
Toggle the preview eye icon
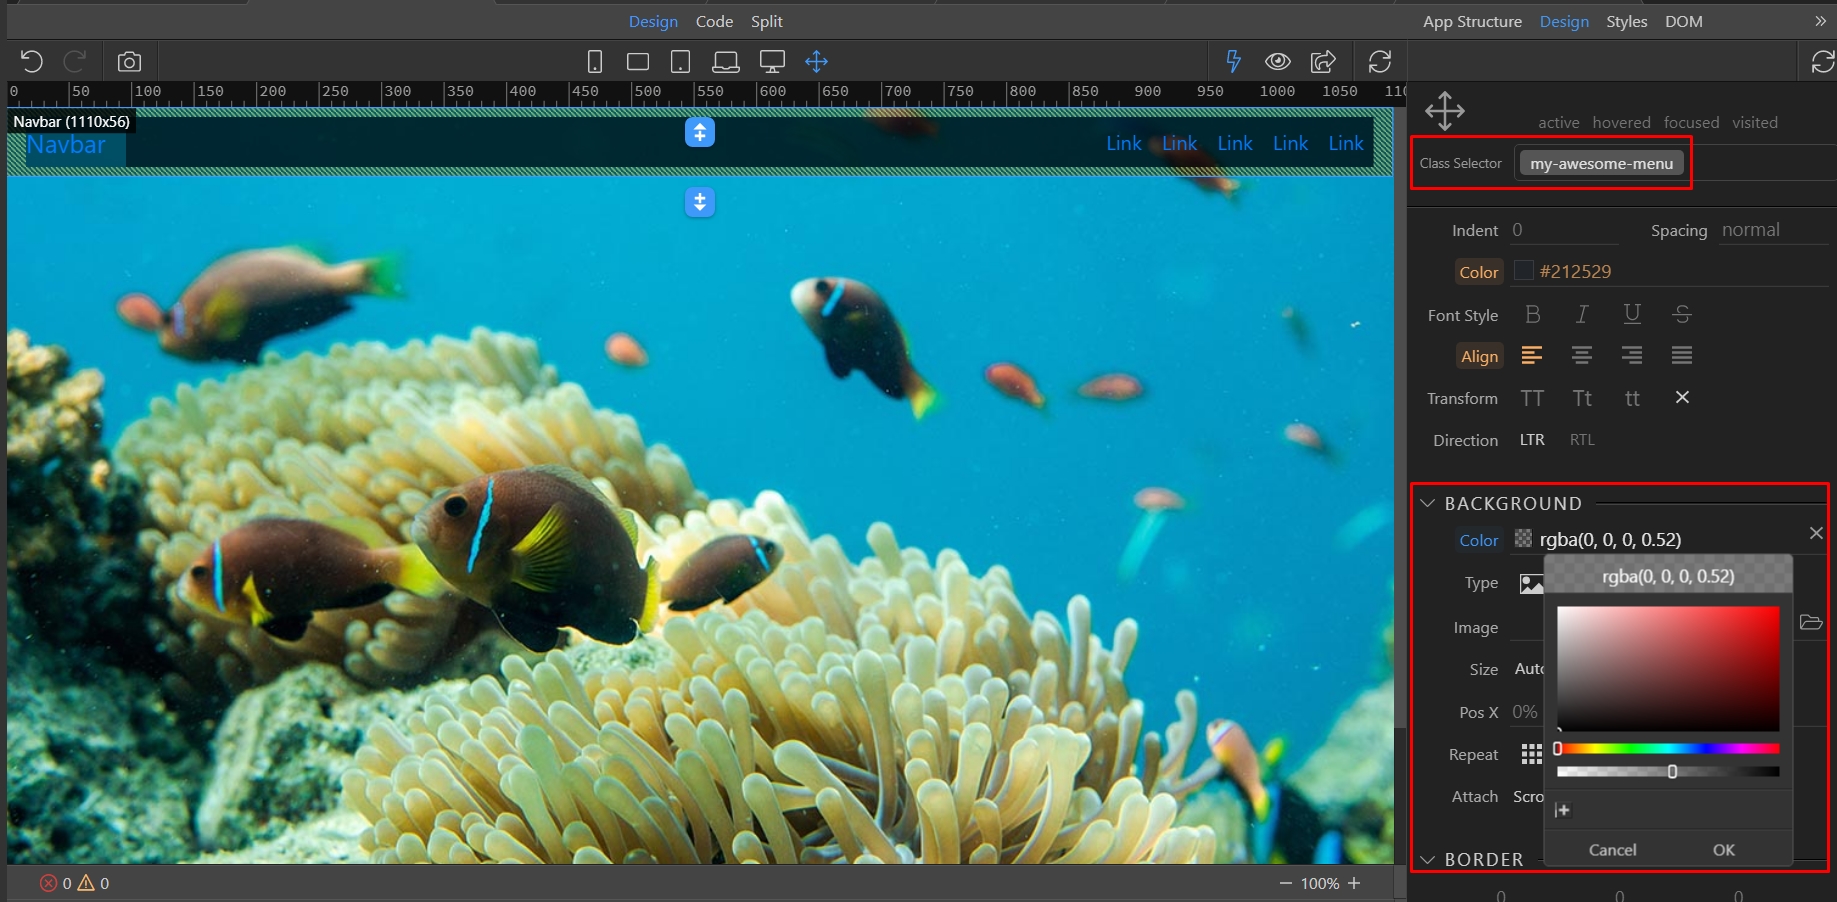1278,62
